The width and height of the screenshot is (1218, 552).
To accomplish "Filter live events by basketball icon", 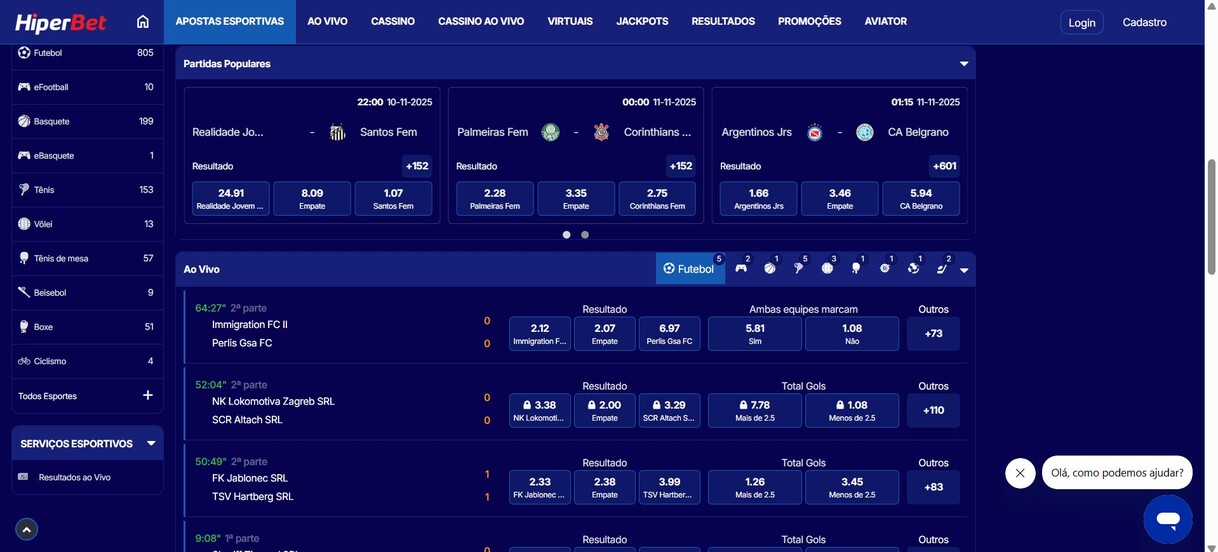I will click(x=770, y=268).
